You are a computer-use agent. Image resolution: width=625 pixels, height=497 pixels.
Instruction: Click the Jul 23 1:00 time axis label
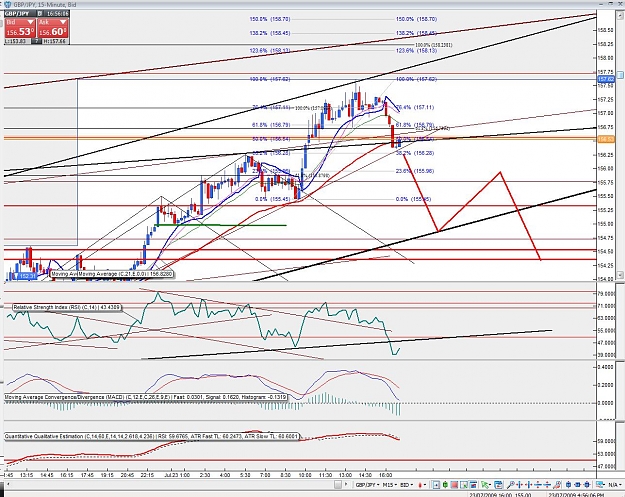[x=177, y=475]
